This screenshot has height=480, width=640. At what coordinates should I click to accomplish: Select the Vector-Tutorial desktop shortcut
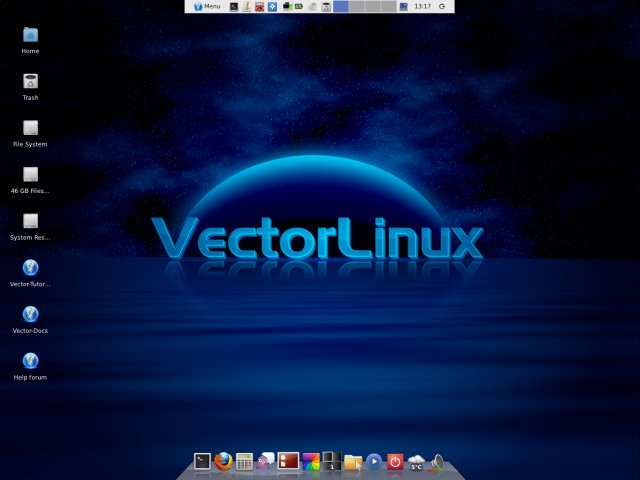pos(30,273)
